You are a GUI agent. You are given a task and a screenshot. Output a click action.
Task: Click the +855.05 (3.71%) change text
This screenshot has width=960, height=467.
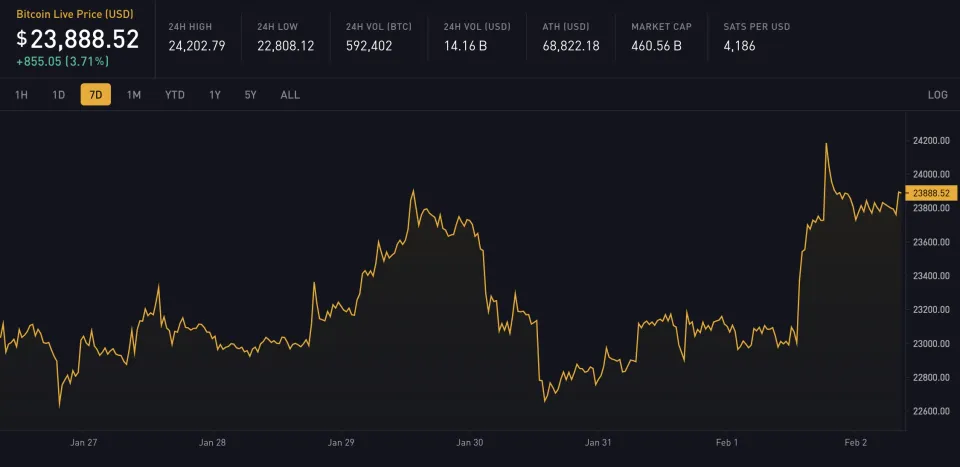click(63, 62)
